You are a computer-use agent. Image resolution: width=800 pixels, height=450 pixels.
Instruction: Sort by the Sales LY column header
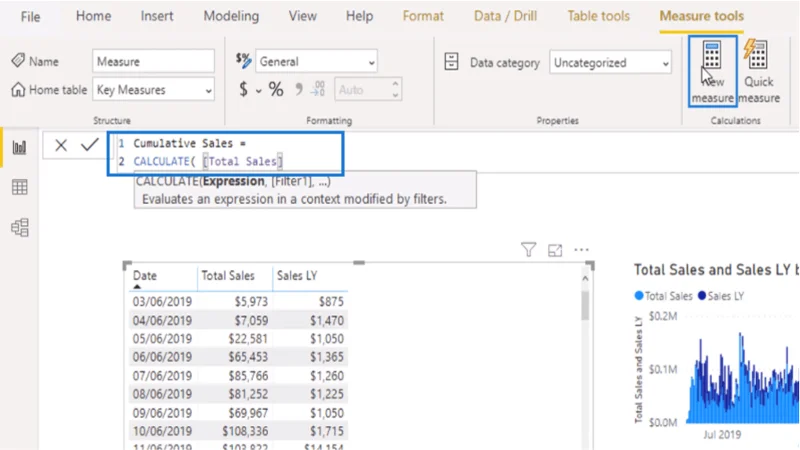pos(297,276)
